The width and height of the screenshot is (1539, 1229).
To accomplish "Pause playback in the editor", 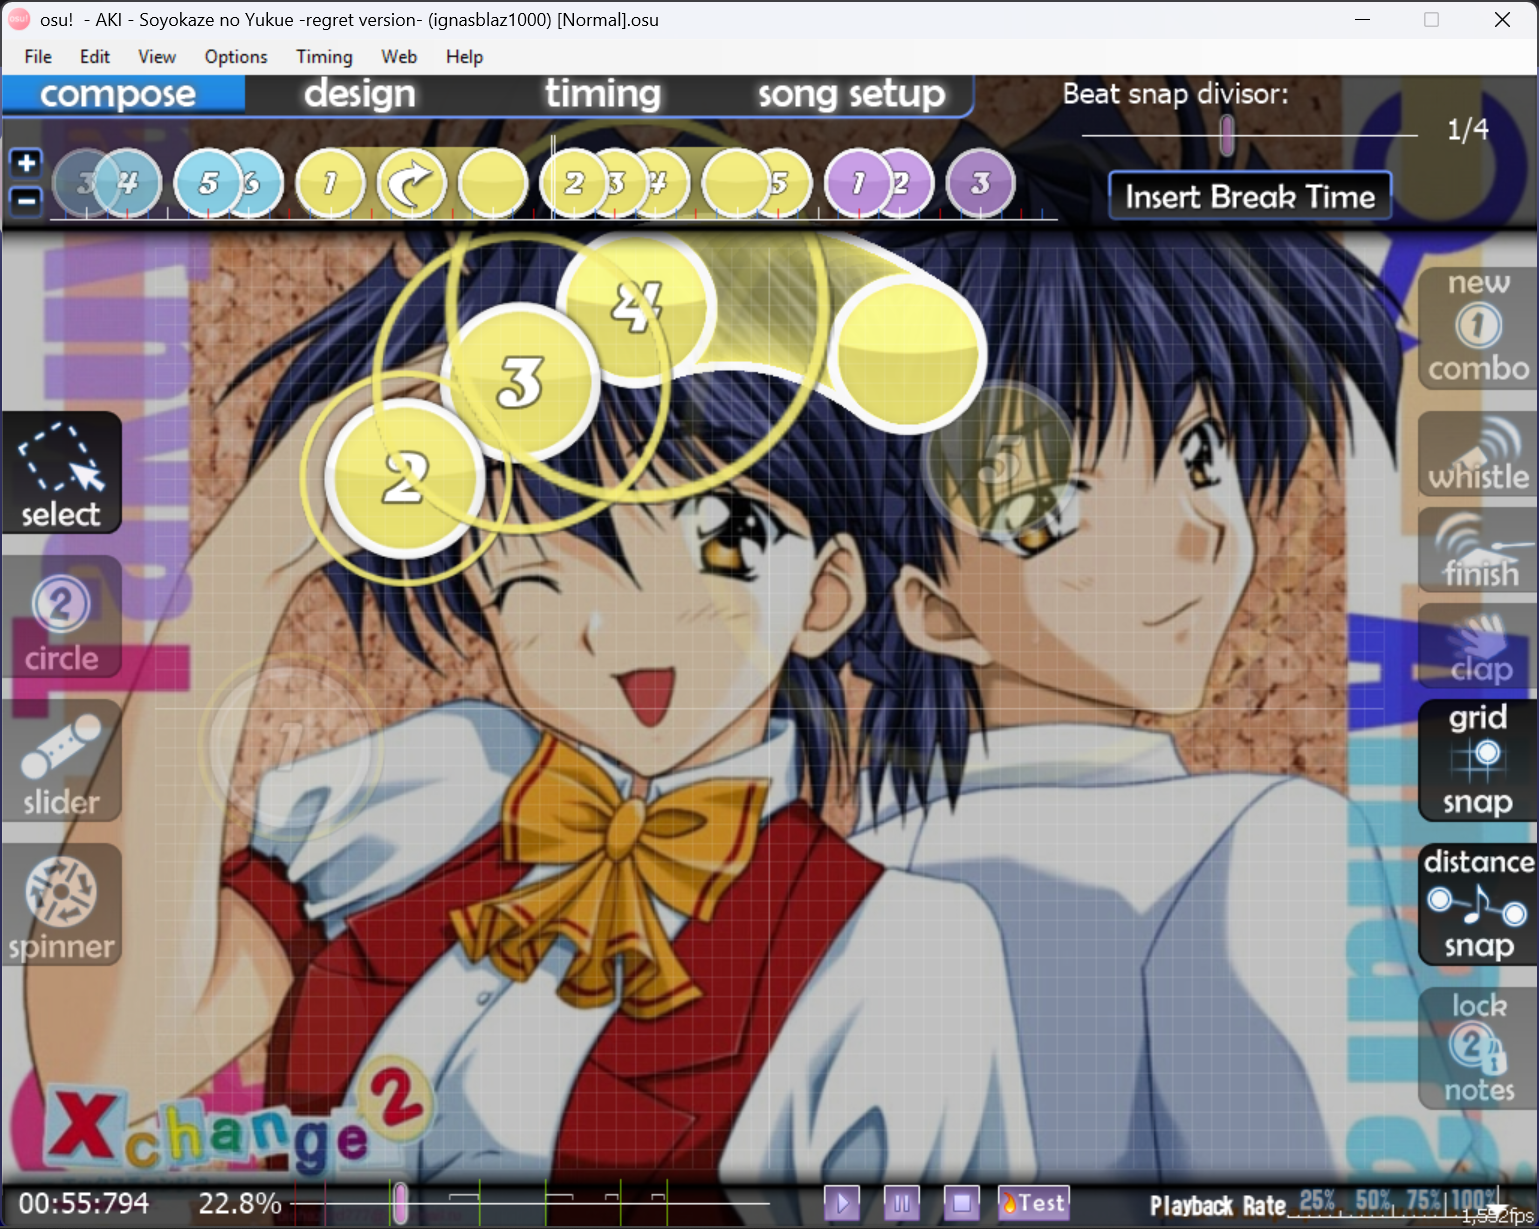I will coord(901,1202).
